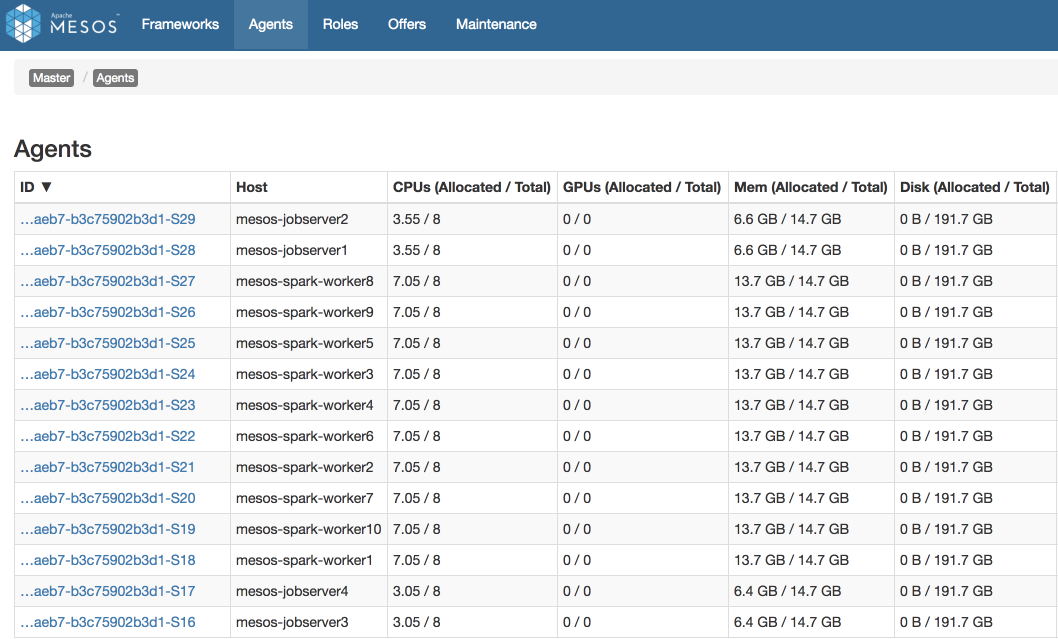1058x639 pixels.
Task: Switch to the Offers tab
Action: pos(407,24)
